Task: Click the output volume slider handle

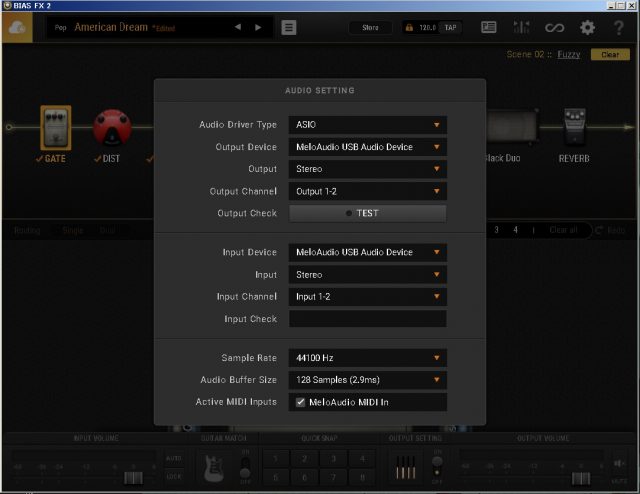Action: (581, 478)
